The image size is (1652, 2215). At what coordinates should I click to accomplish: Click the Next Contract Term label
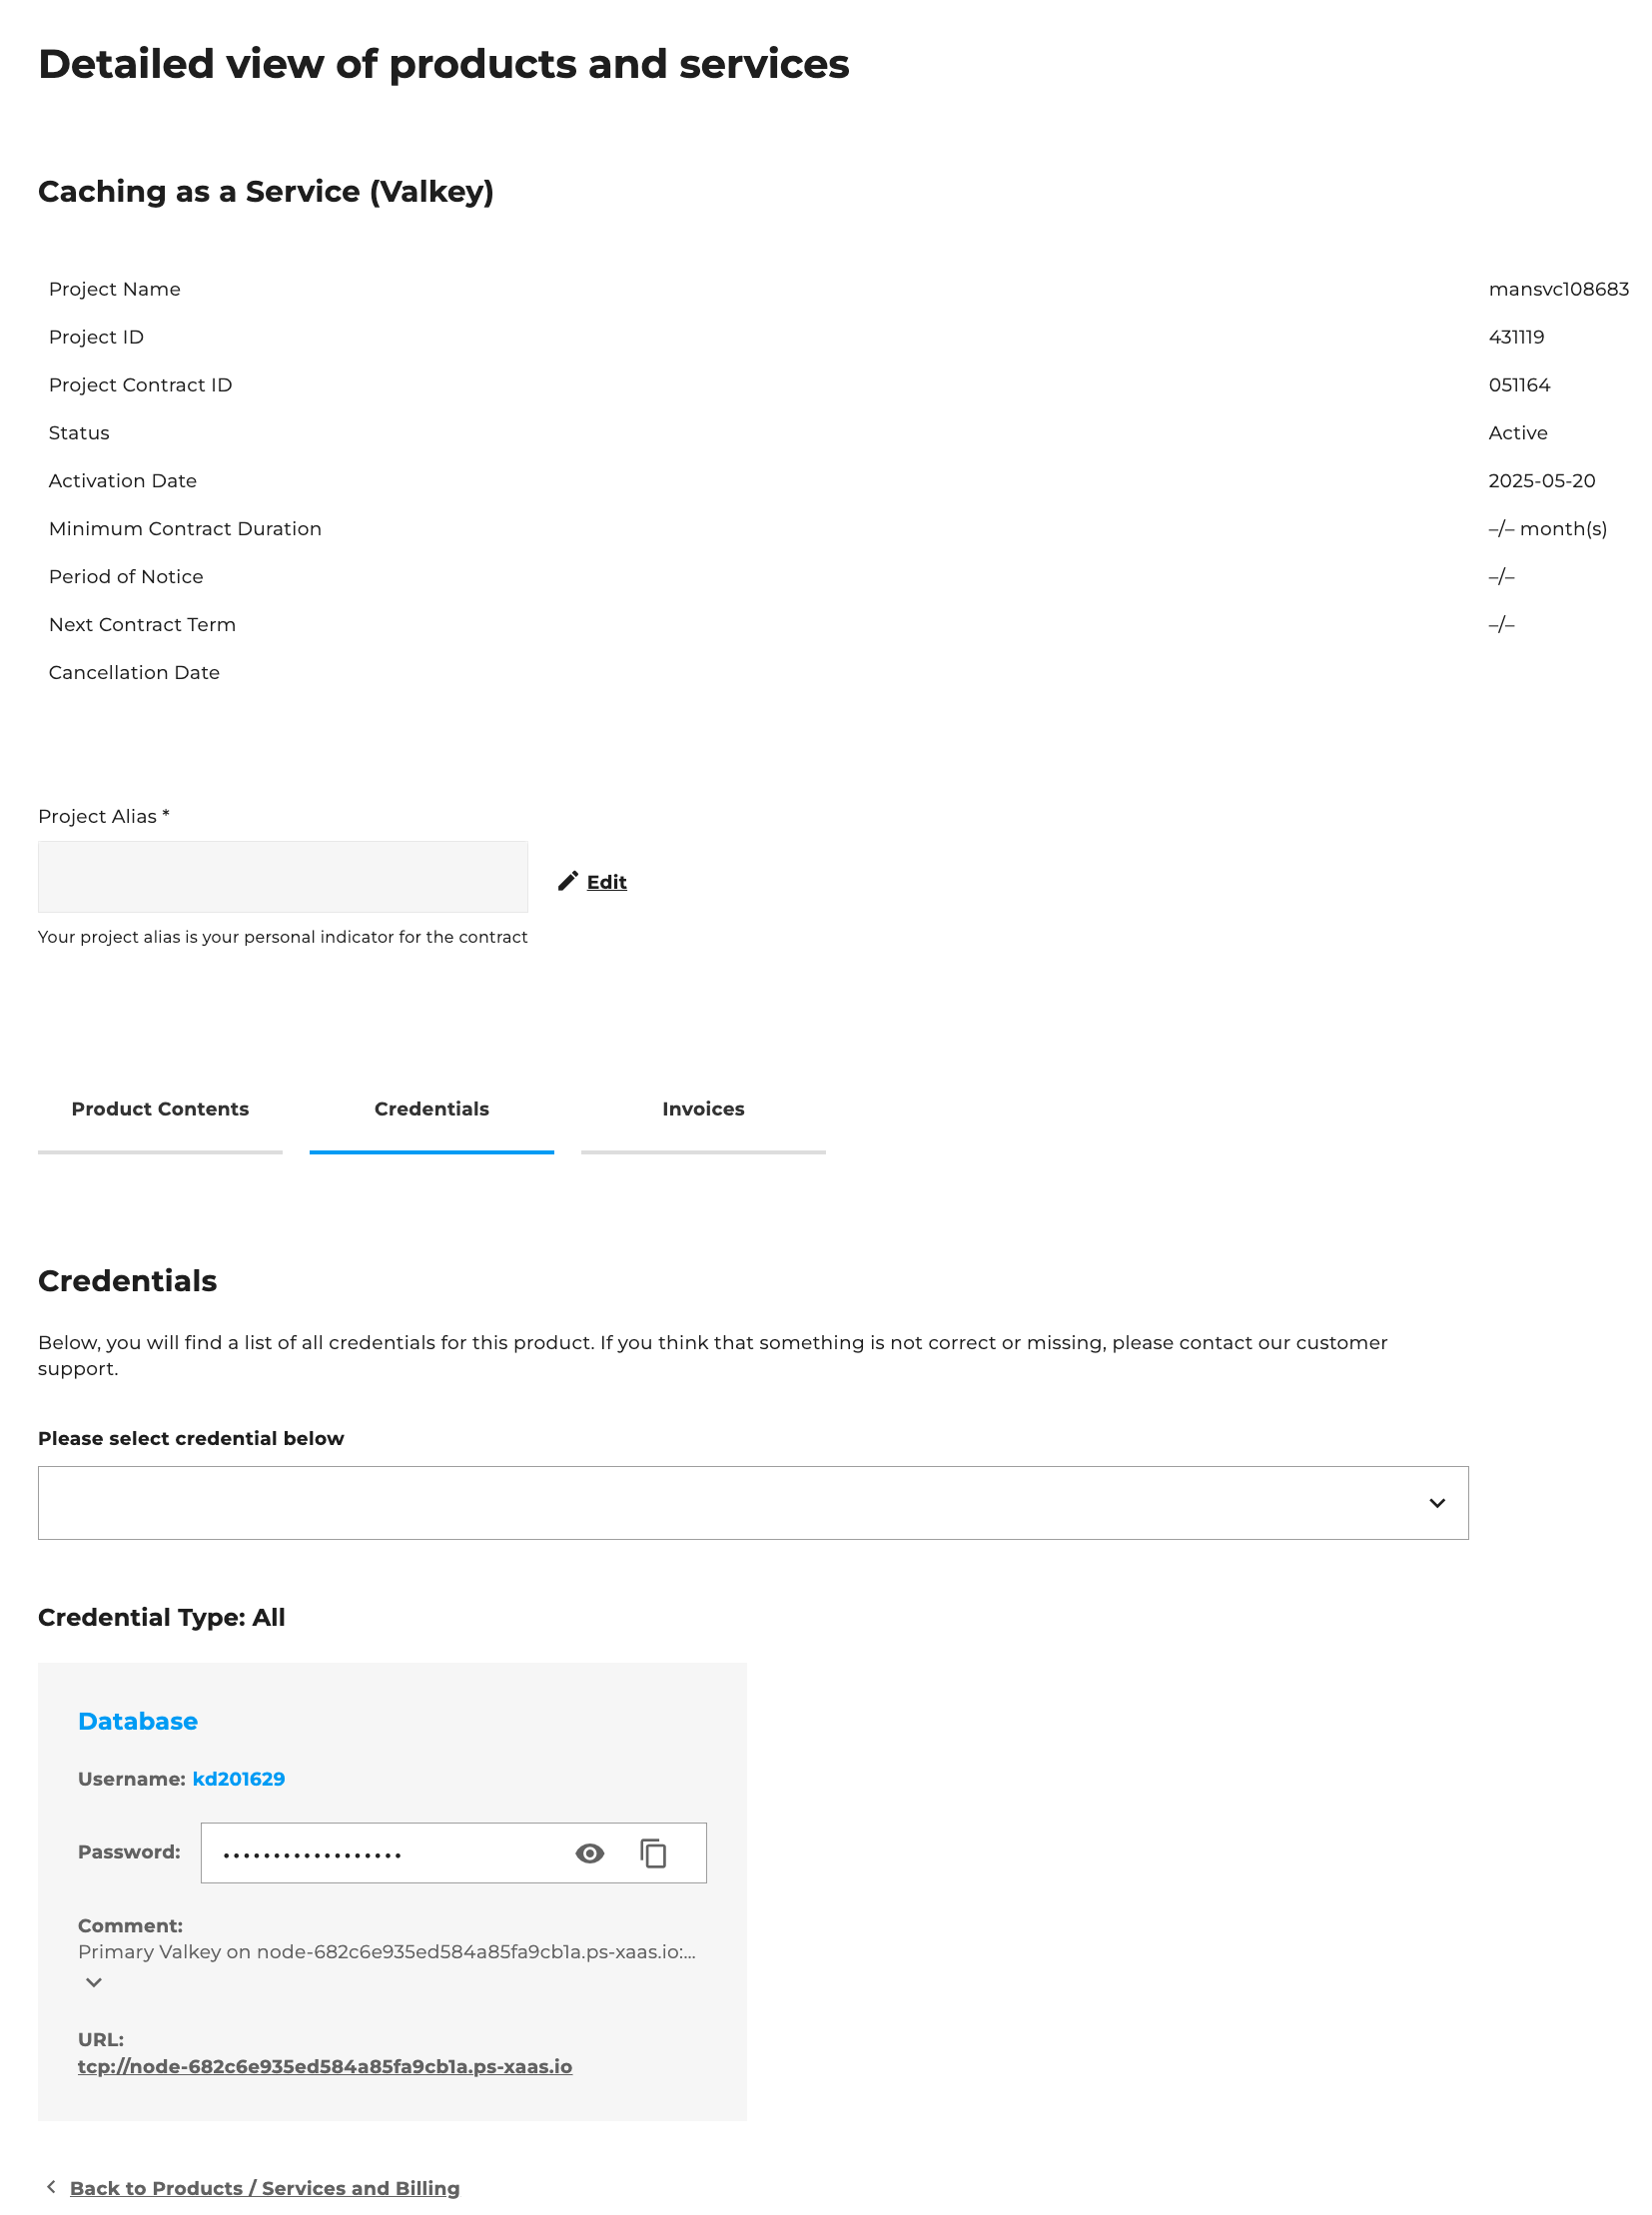(142, 625)
